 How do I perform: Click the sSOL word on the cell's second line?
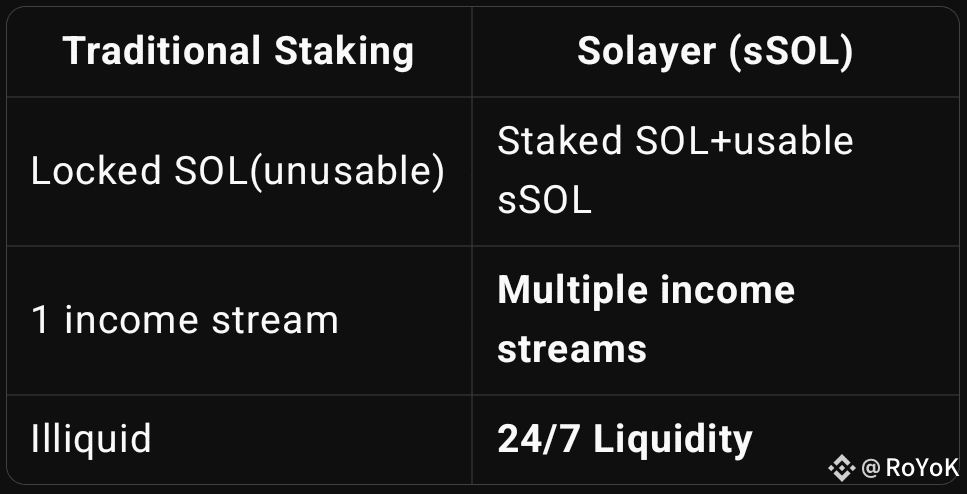pos(545,201)
